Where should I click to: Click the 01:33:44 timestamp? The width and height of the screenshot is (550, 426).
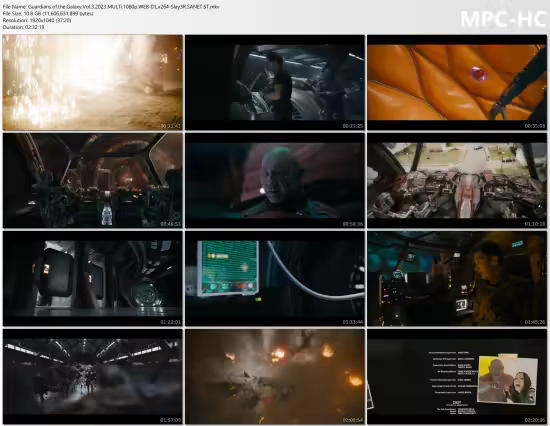coord(353,322)
